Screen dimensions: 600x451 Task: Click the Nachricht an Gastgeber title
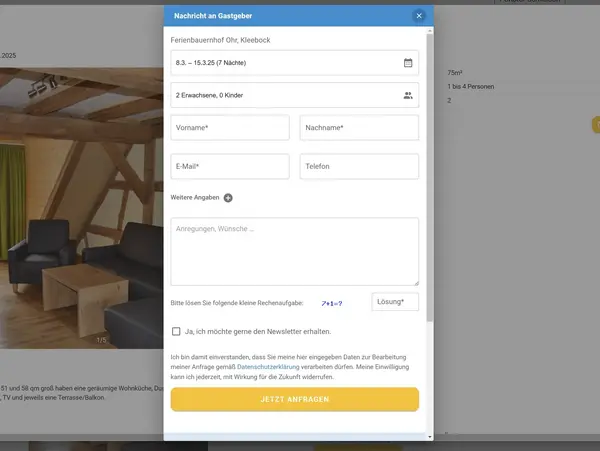tap(213, 16)
